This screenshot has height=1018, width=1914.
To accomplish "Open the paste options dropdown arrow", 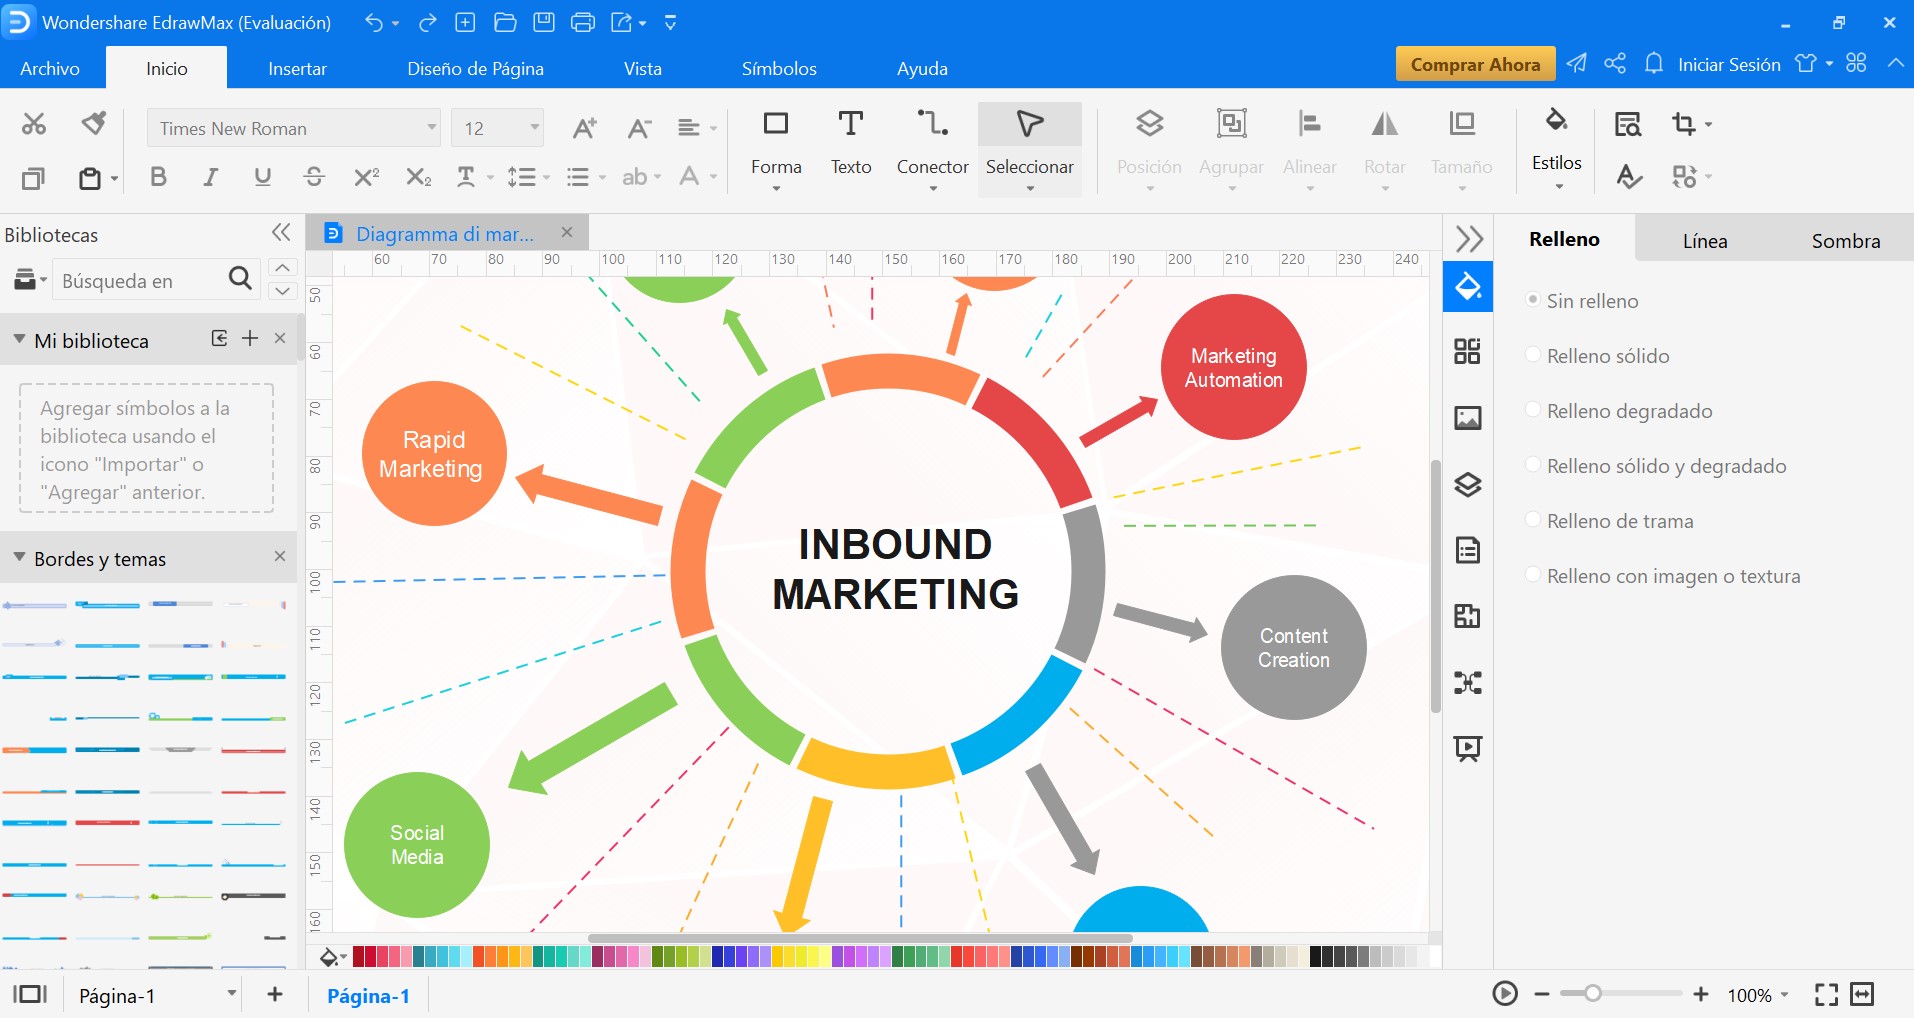I will pos(115,179).
